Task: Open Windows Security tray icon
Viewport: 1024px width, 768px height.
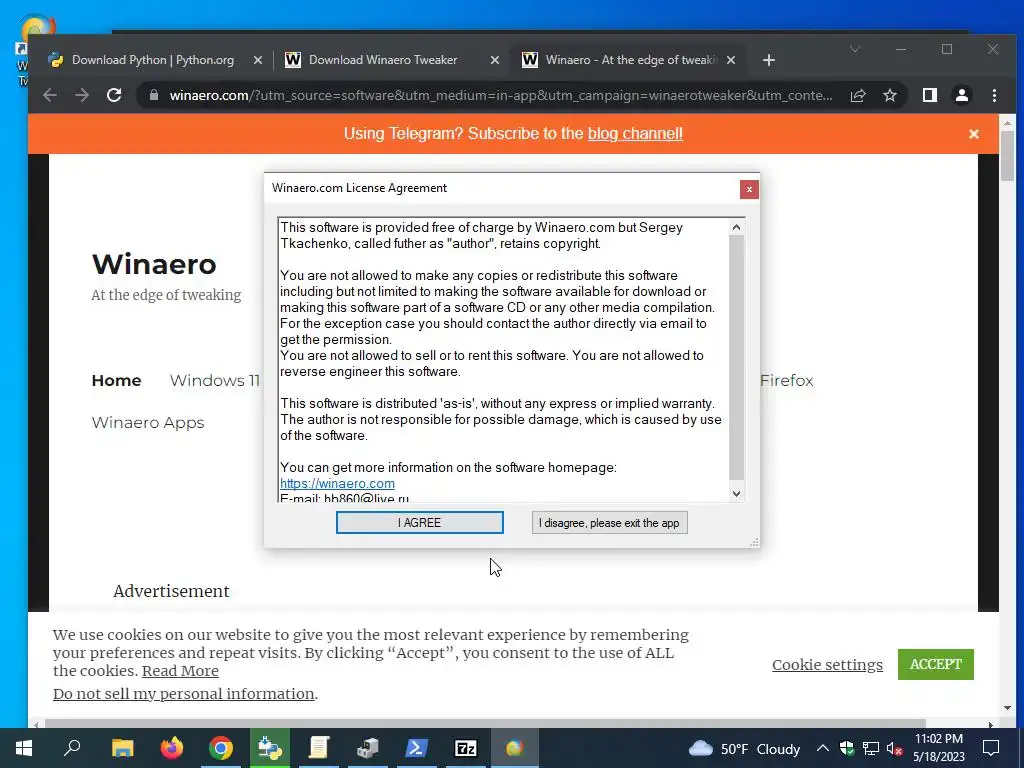Action: (847, 748)
